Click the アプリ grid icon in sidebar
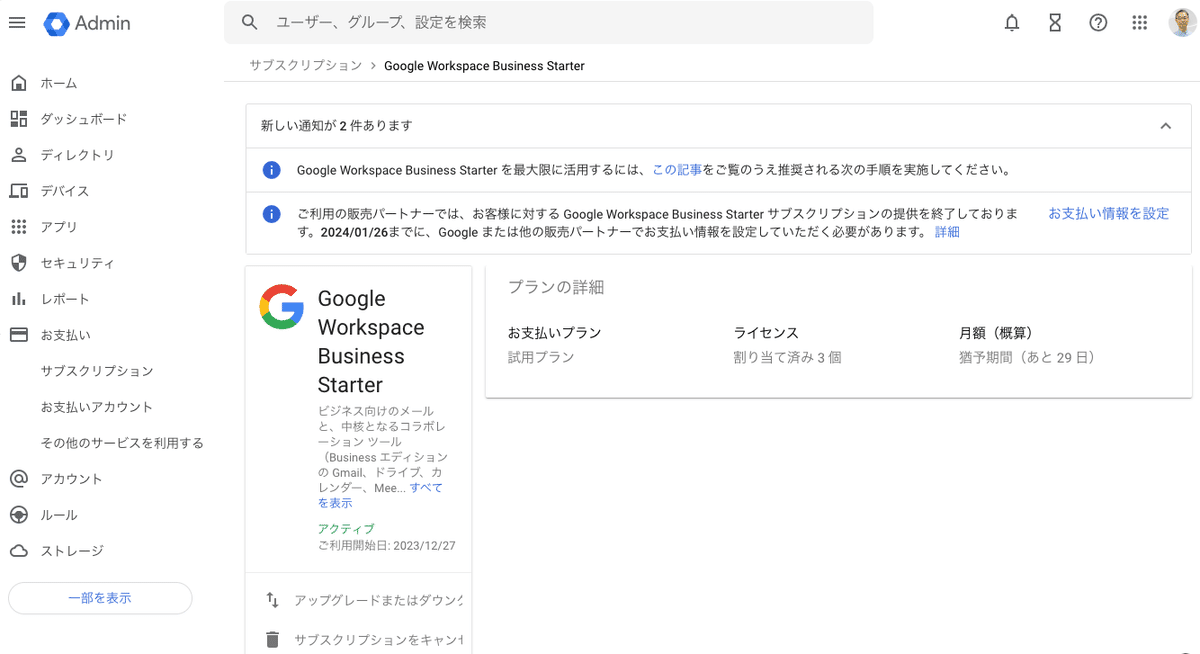Image resolution: width=1200 pixels, height=654 pixels. (x=18, y=227)
